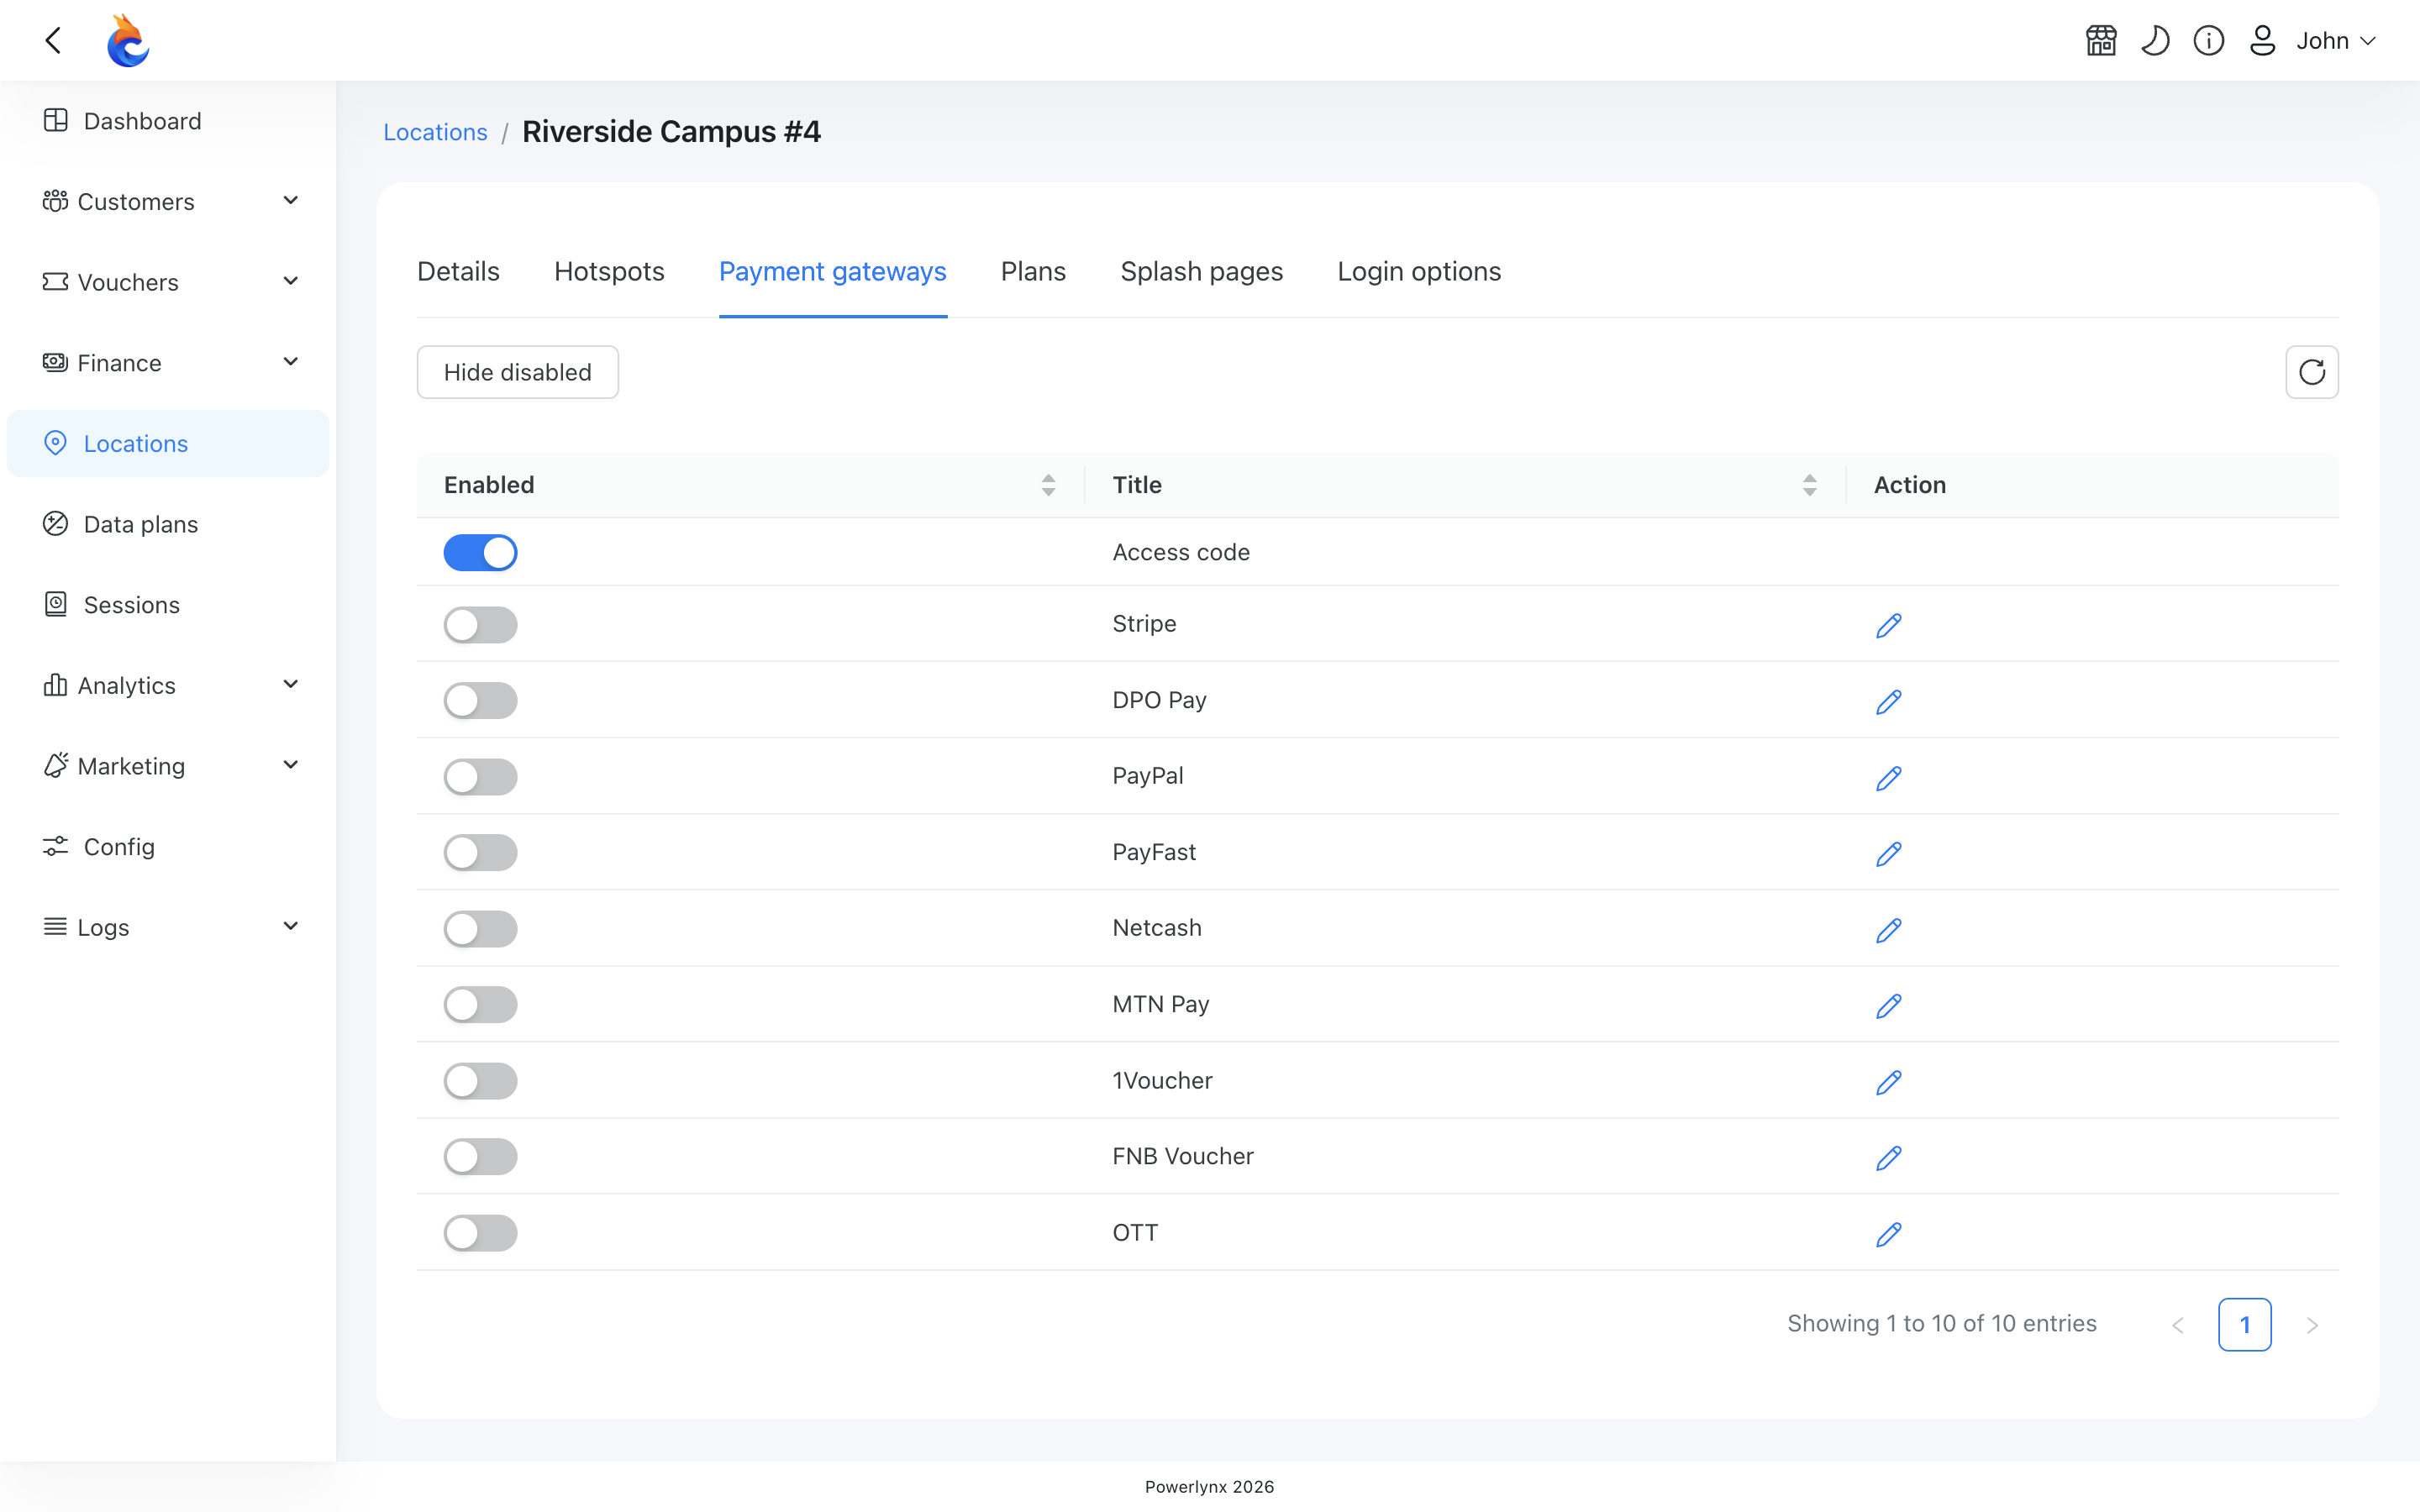Click the refresh table icon
The image size is (2420, 1512).
tap(2311, 372)
